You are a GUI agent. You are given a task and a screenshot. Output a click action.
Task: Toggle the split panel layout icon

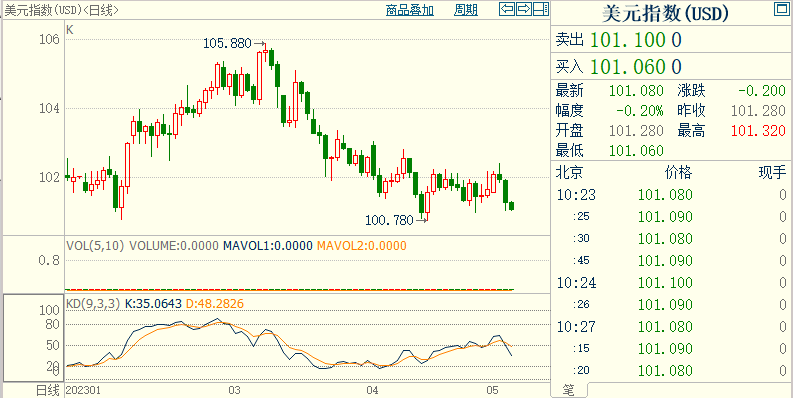pyautogui.click(x=541, y=9)
